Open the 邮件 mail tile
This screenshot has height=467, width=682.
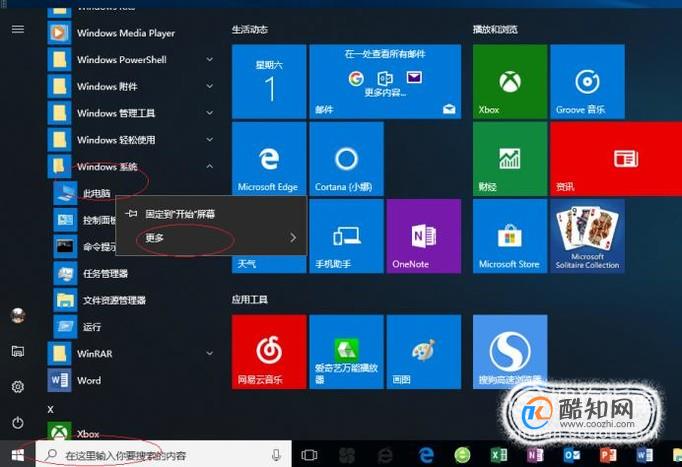(x=385, y=81)
